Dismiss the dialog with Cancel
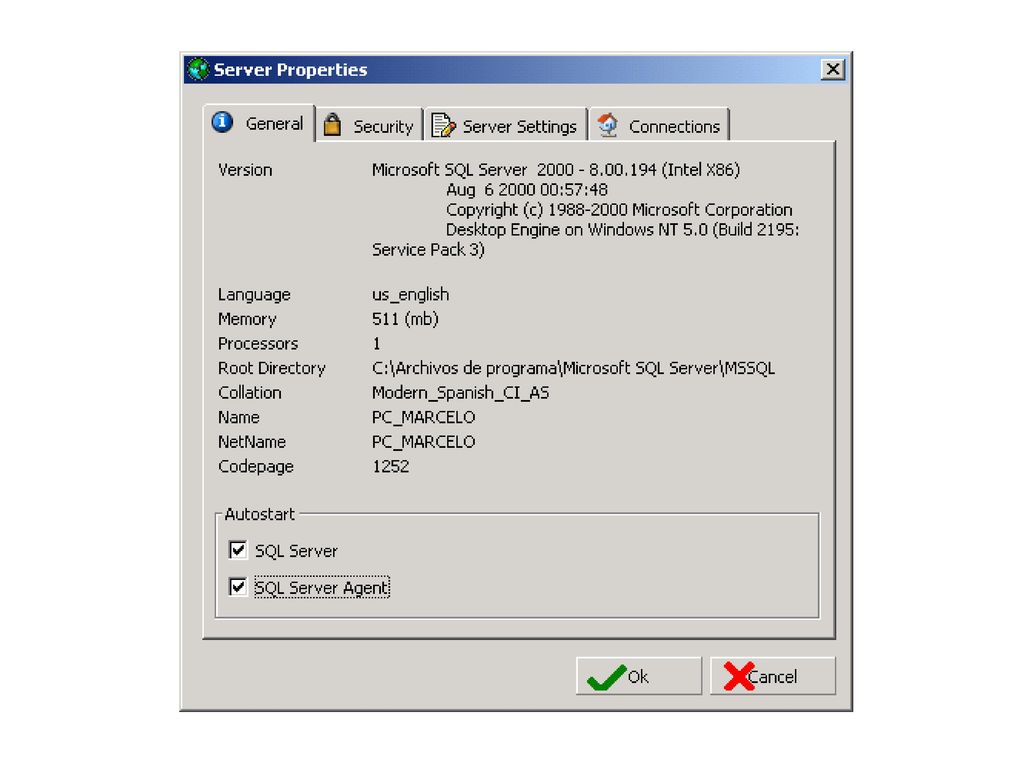Viewport: 1024px width, 768px height. [x=773, y=676]
